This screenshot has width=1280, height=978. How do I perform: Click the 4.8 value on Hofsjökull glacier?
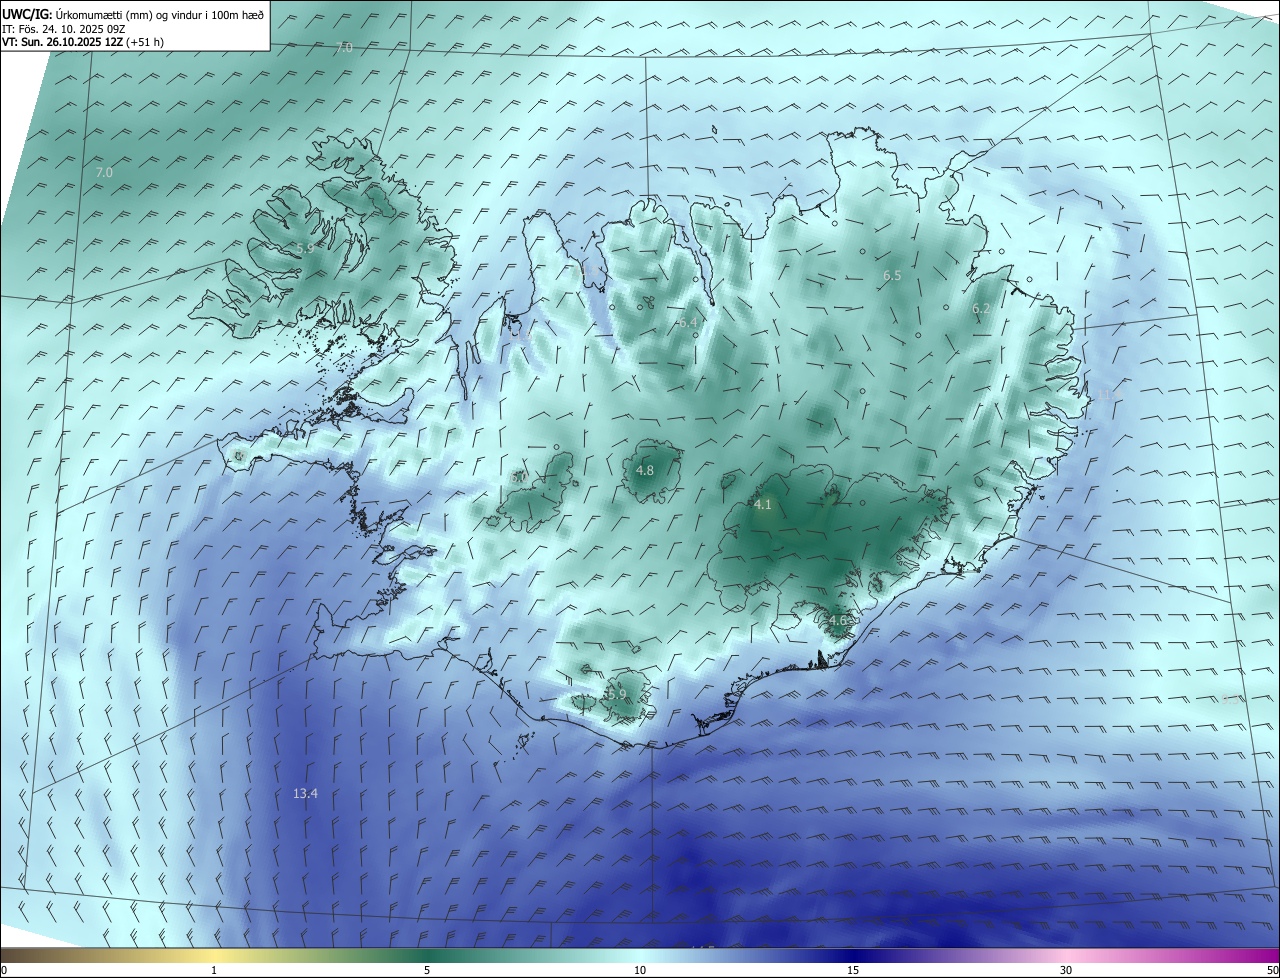(645, 470)
